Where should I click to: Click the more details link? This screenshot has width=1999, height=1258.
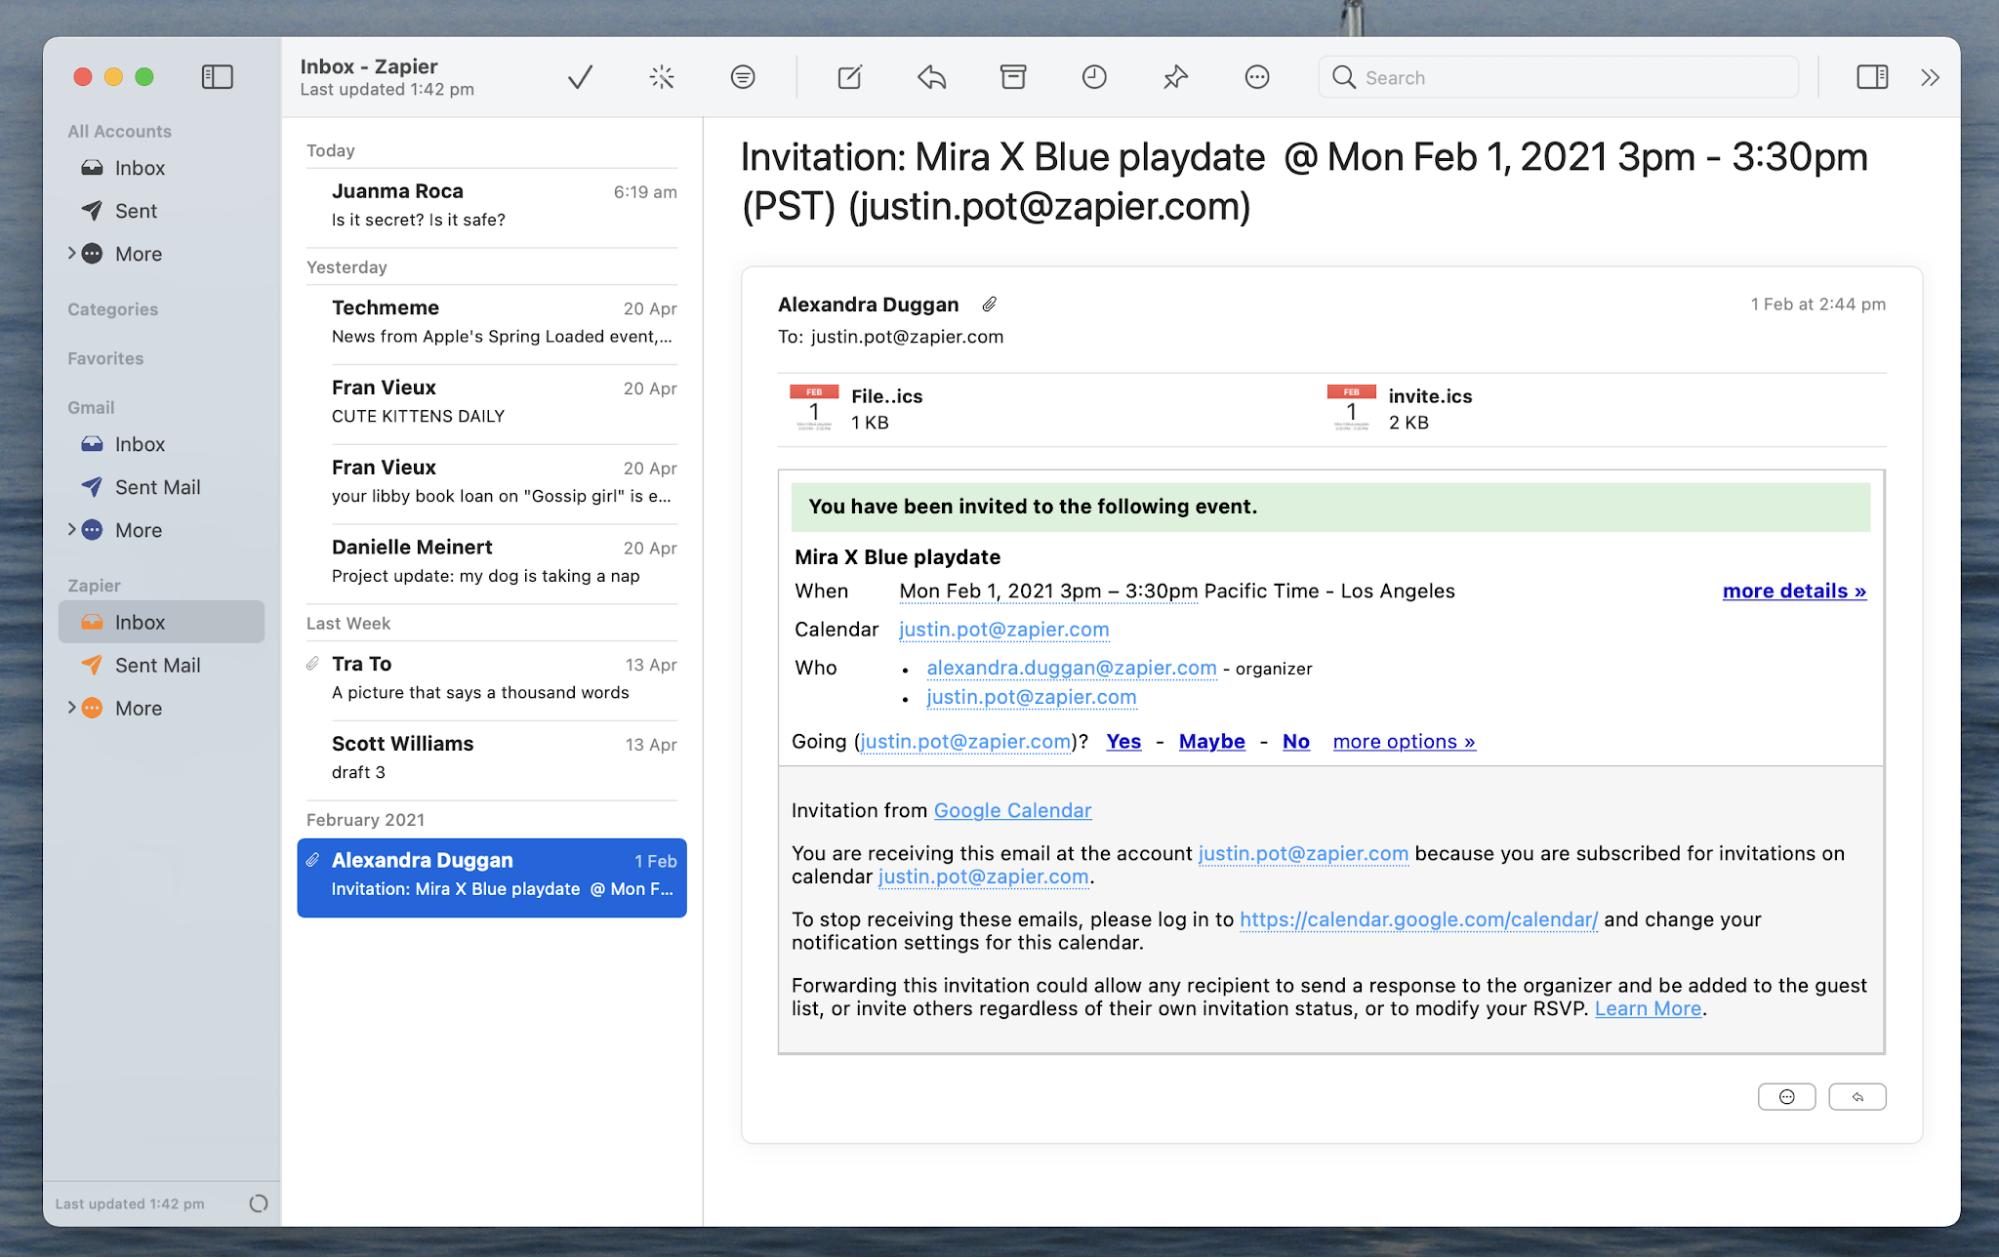point(1793,591)
